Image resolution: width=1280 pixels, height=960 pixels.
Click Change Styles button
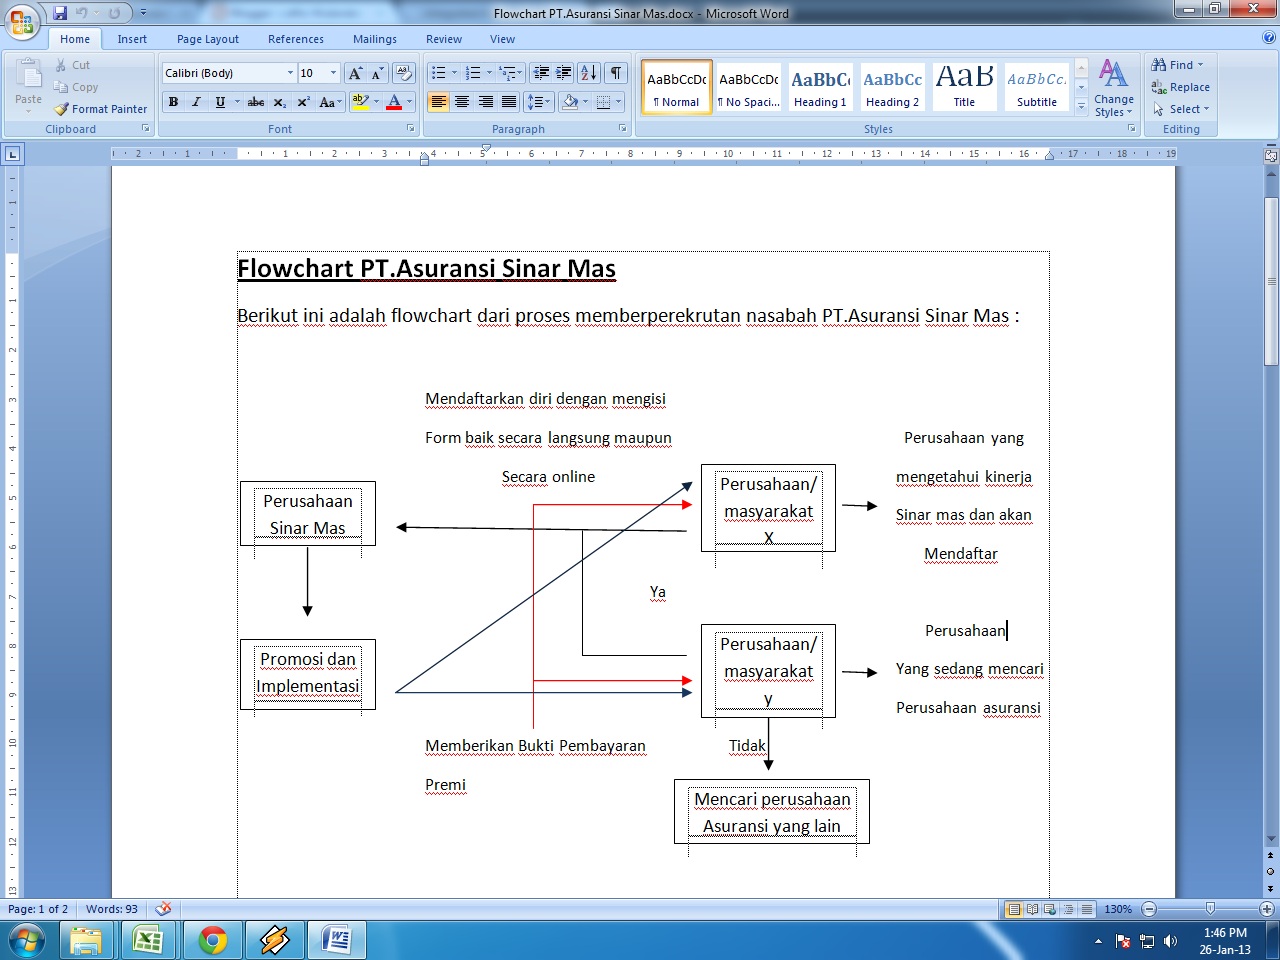coord(1114,88)
